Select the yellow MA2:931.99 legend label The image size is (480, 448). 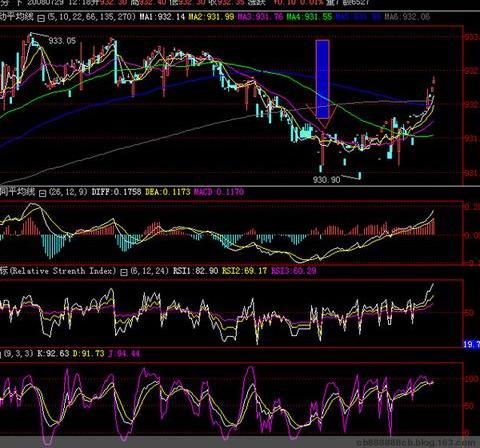[211, 17]
